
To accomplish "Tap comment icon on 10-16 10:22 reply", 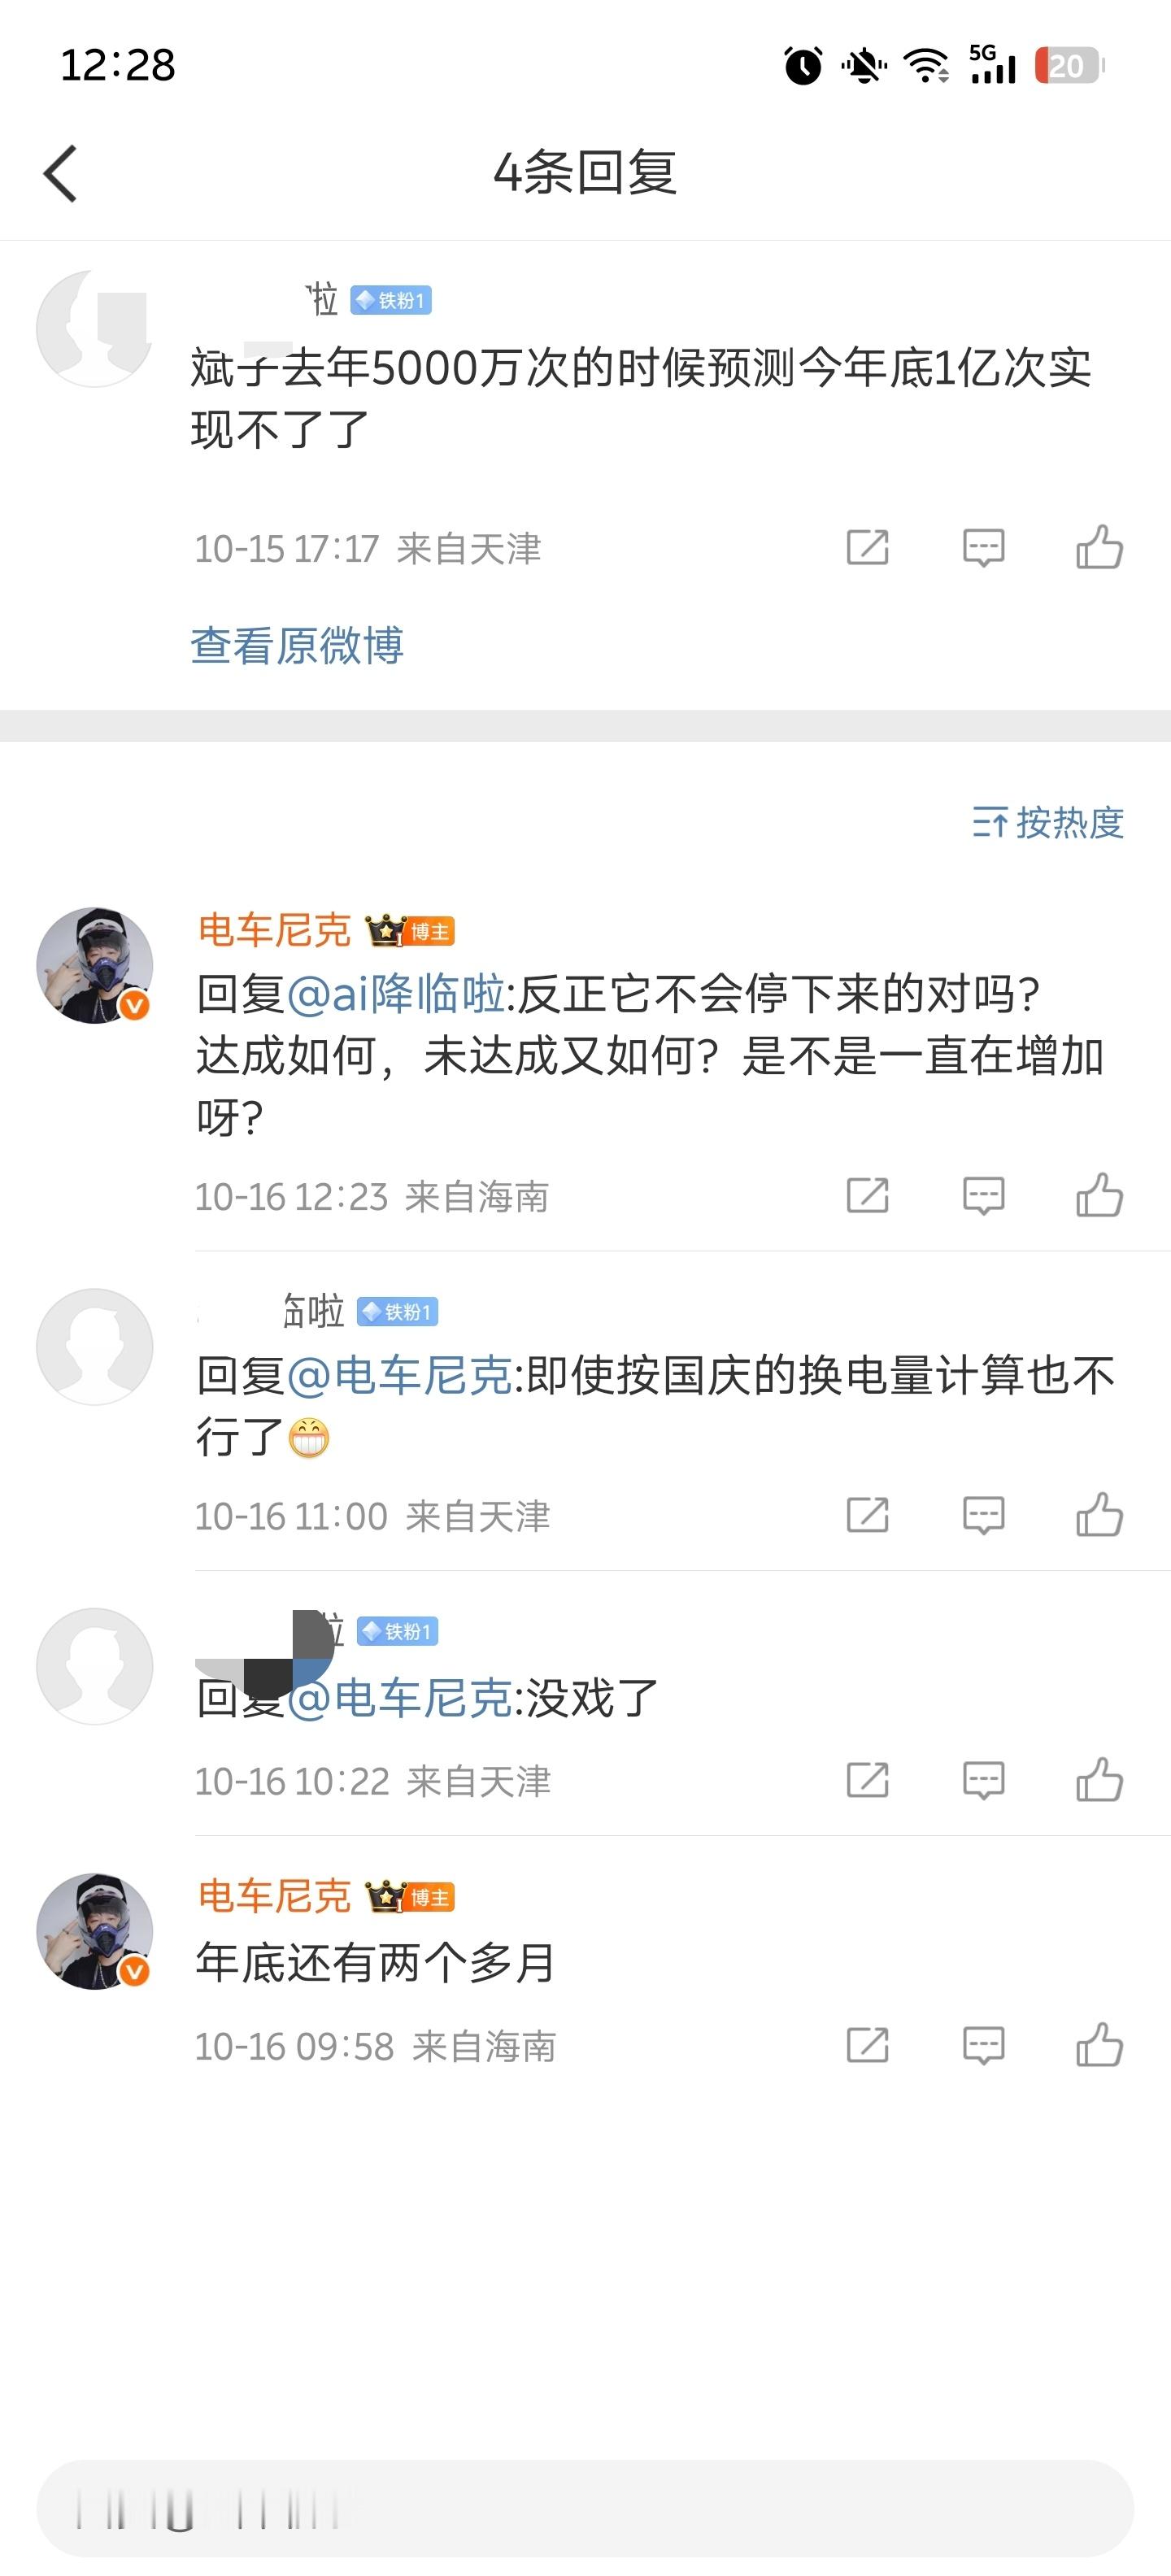I will pos(983,1780).
